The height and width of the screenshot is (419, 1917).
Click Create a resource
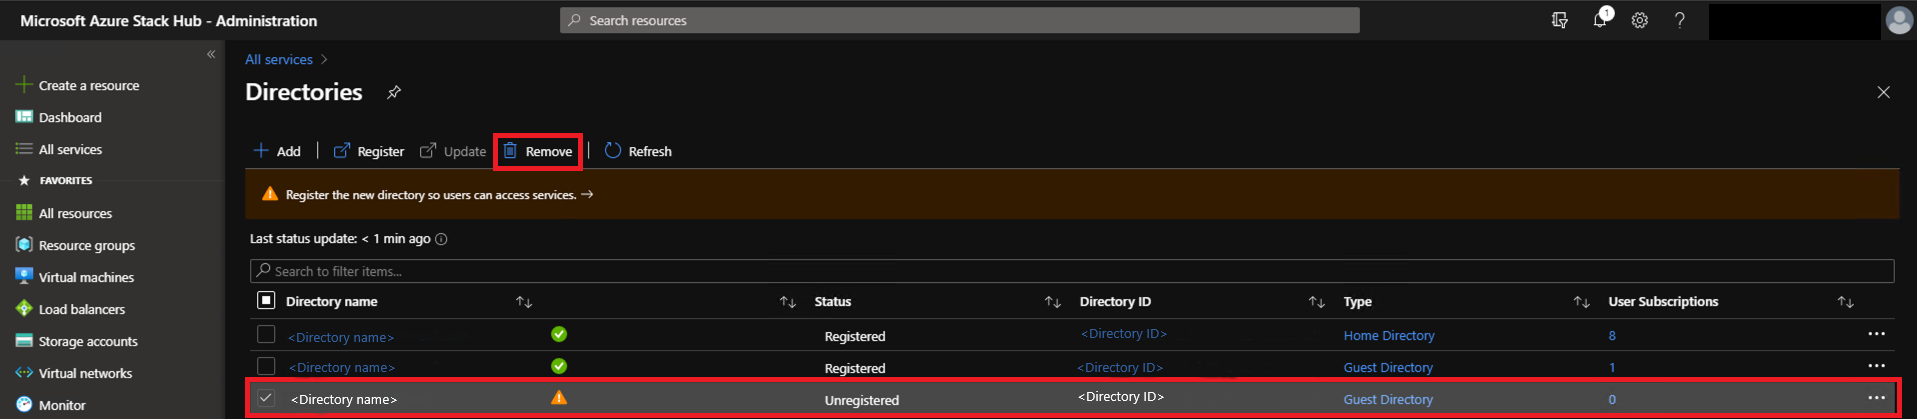click(78, 85)
